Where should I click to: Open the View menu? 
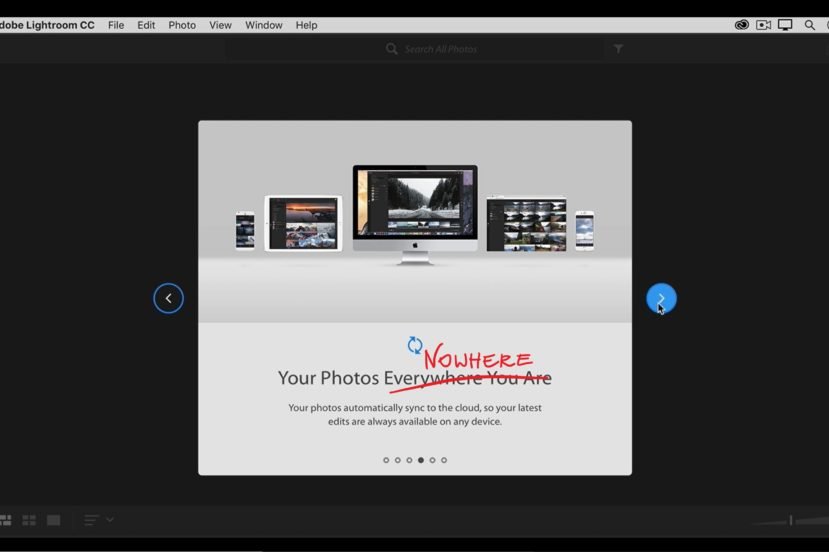[220, 25]
